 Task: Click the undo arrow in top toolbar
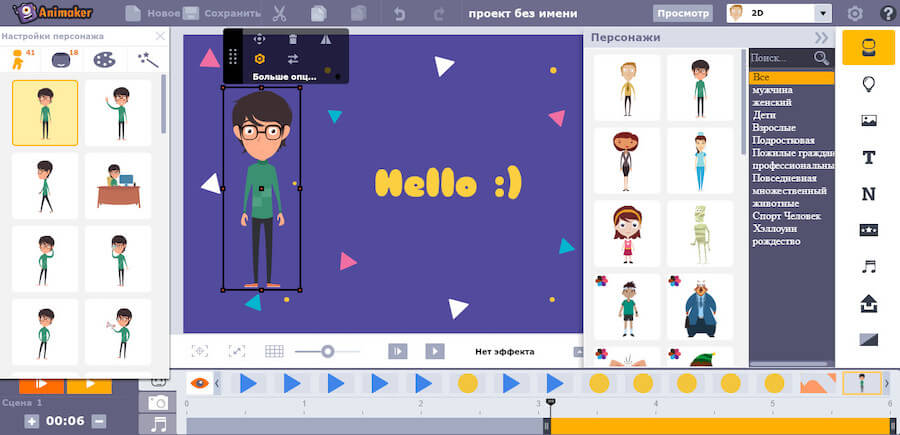tap(400, 14)
